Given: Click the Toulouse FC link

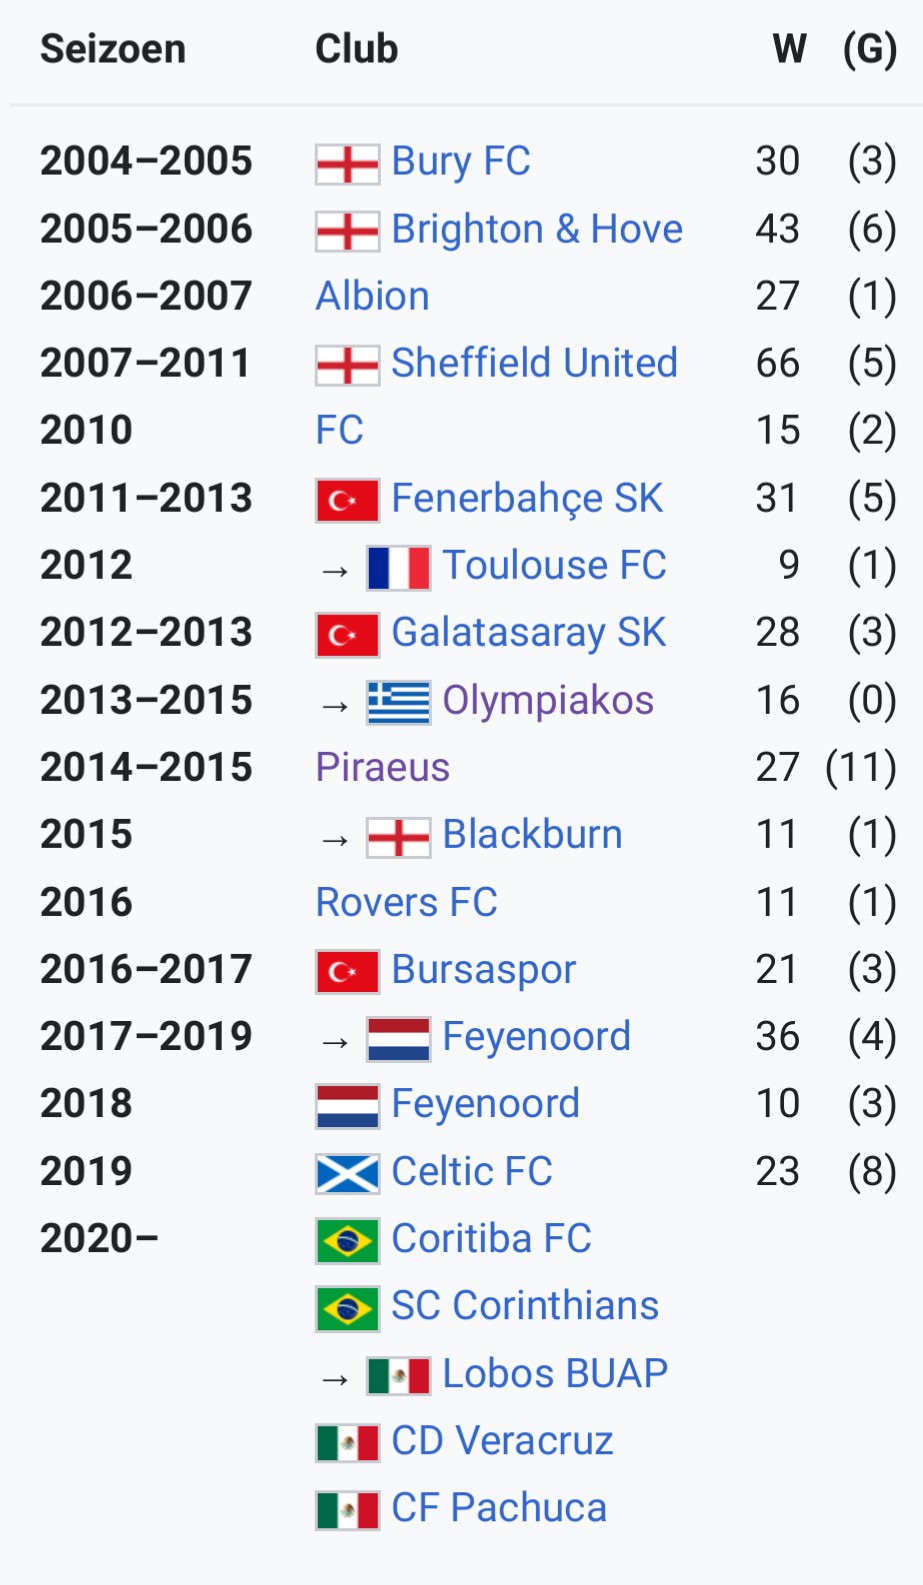Looking at the screenshot, I should (554, 566).
